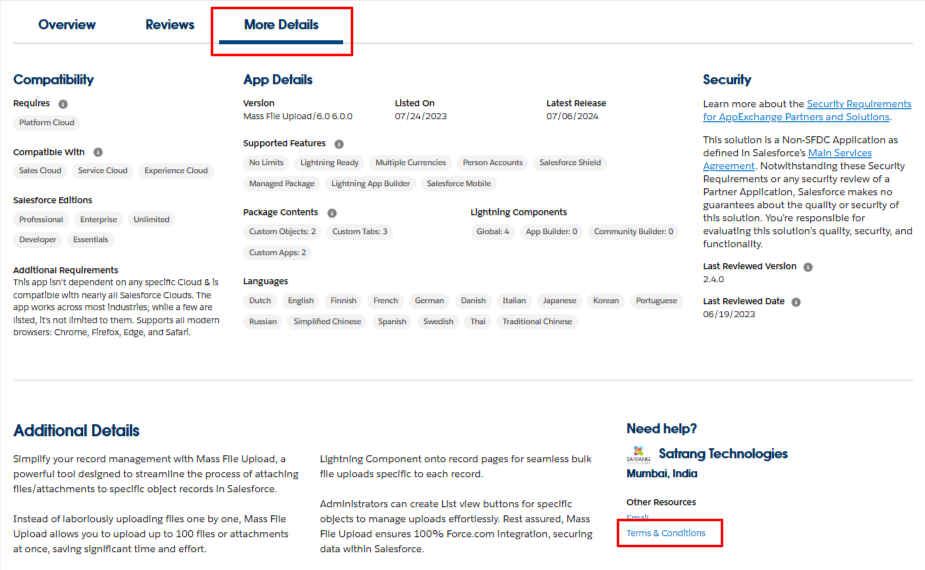Click the Mumbai, India location text

(661, 474)
